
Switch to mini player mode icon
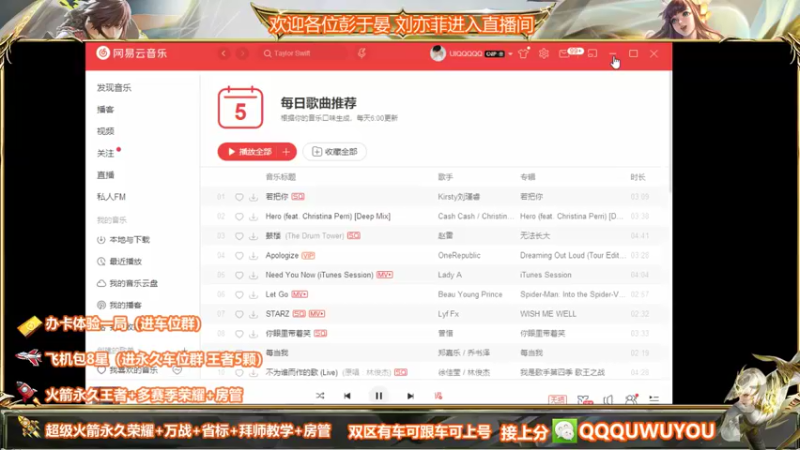[x=592, y=53]
